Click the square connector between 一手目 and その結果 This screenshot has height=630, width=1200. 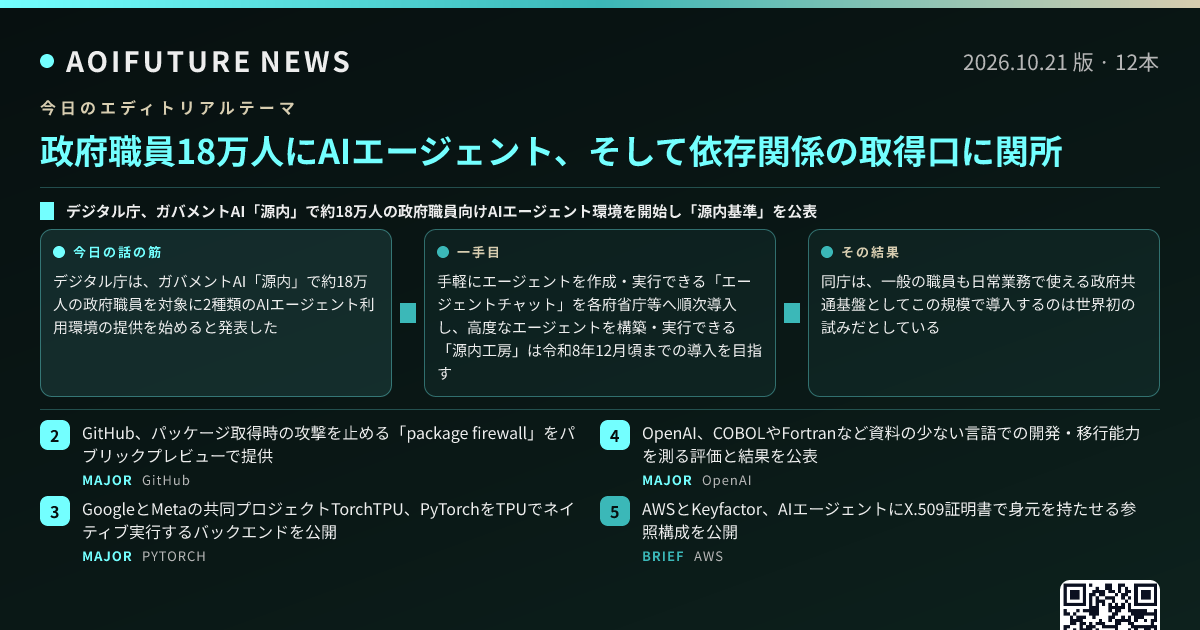point(792,313)
